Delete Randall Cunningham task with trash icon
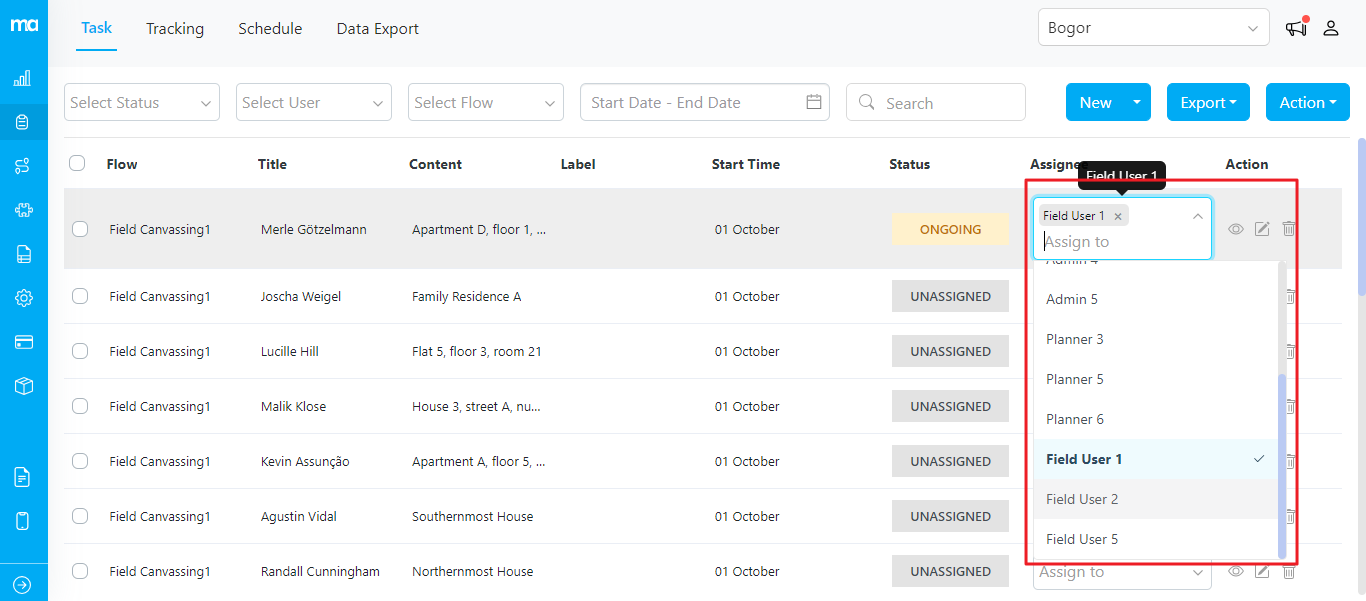 1289,571
